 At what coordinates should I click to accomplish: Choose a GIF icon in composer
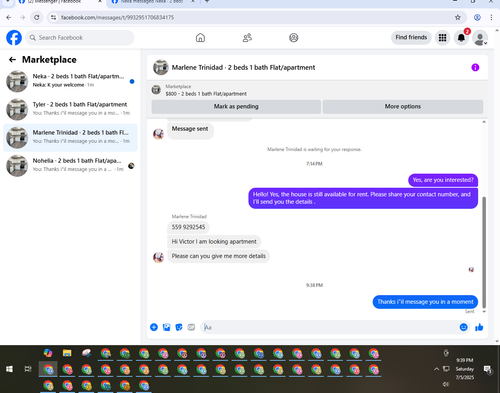pyautogui.click(x=191, y=327)
